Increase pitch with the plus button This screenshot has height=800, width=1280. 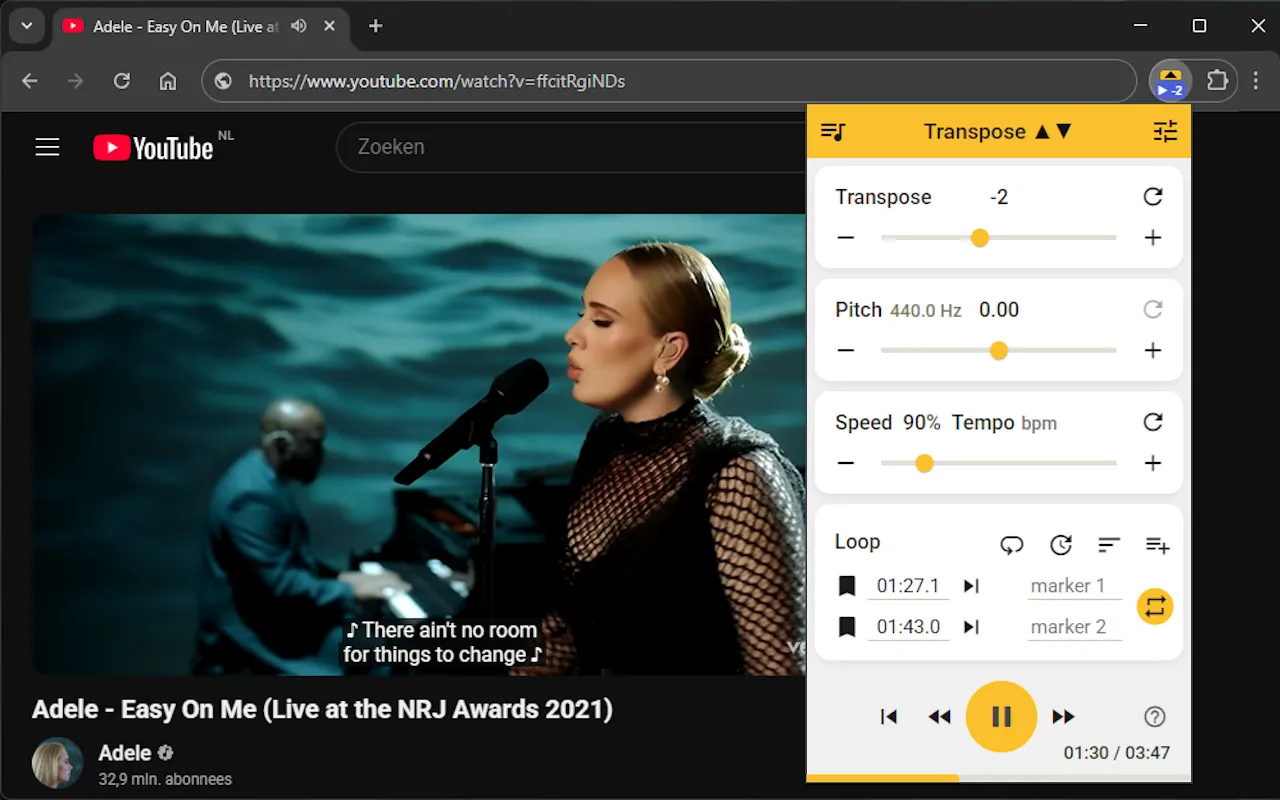[x=1152, y=350]
